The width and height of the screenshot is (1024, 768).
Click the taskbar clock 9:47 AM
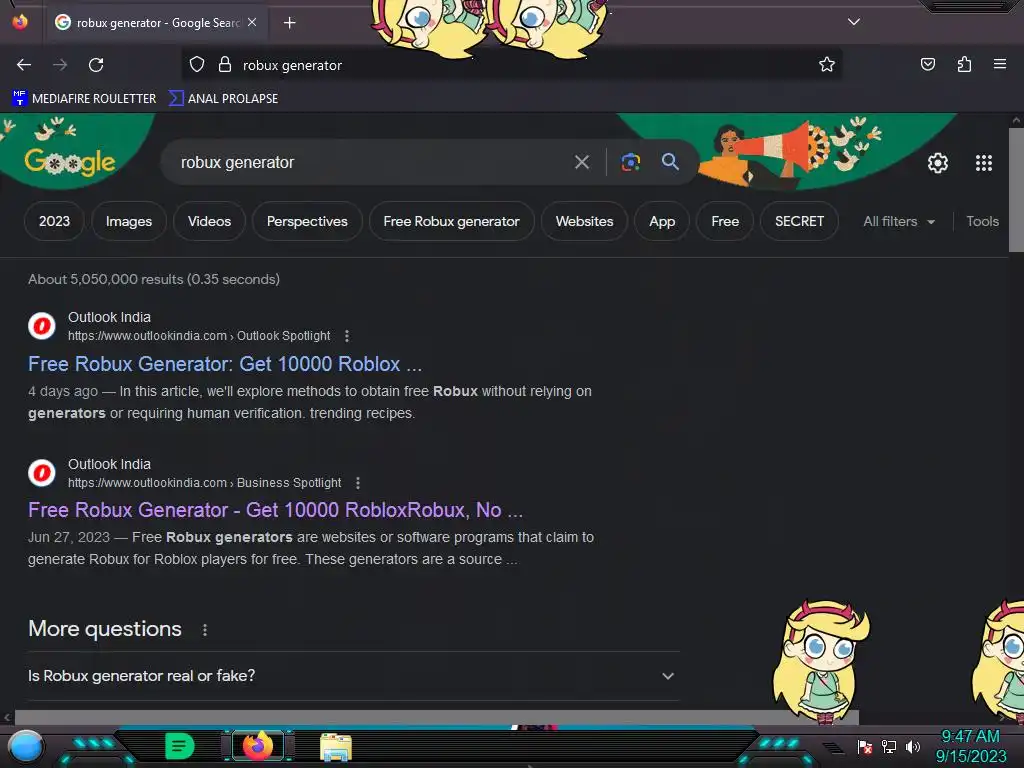pyautogui.click(x=970, y=737)
